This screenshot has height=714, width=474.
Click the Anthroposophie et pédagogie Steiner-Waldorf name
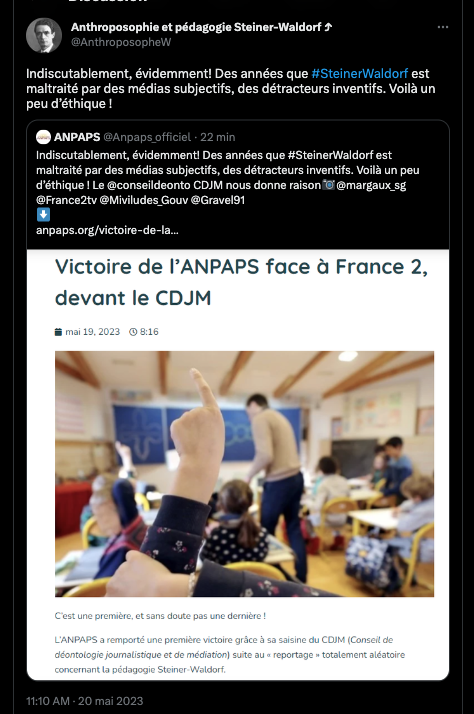coord(201,27)
